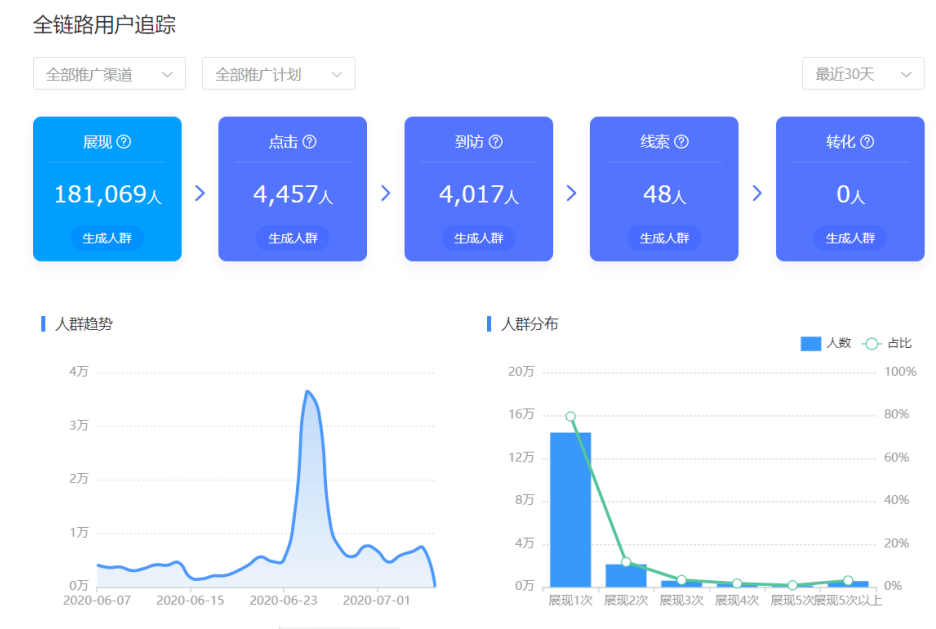Screen dimensions: 936x629
Task: Click 生成人群 under the 转化 card
Action: click(850, 238)
